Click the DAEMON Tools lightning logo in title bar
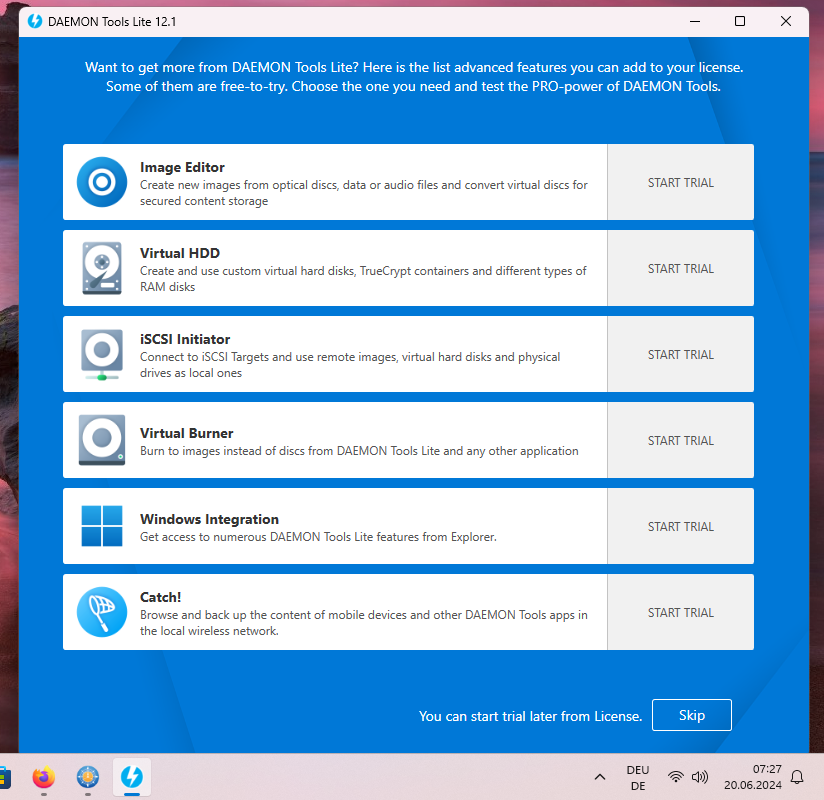 click(35, 22)
